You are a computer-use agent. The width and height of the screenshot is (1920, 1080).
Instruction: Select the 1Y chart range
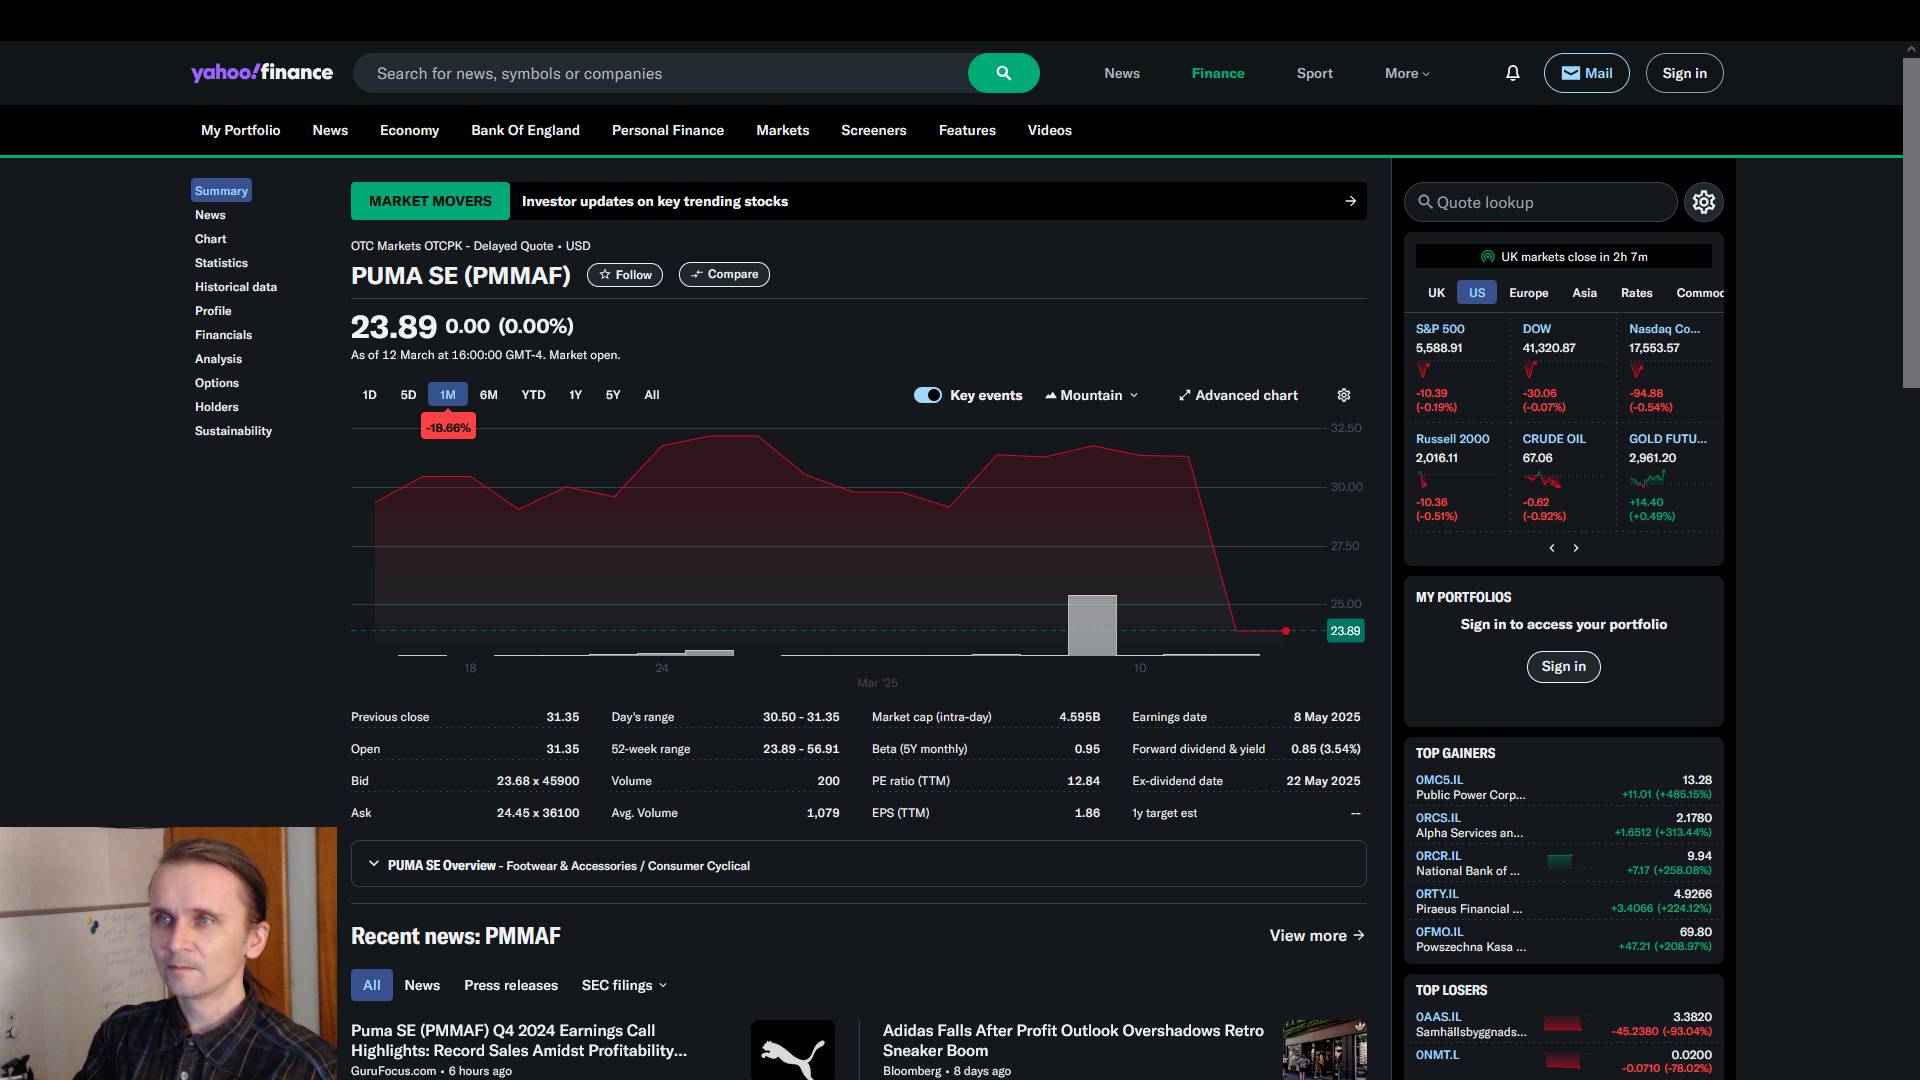pos(575,395)
